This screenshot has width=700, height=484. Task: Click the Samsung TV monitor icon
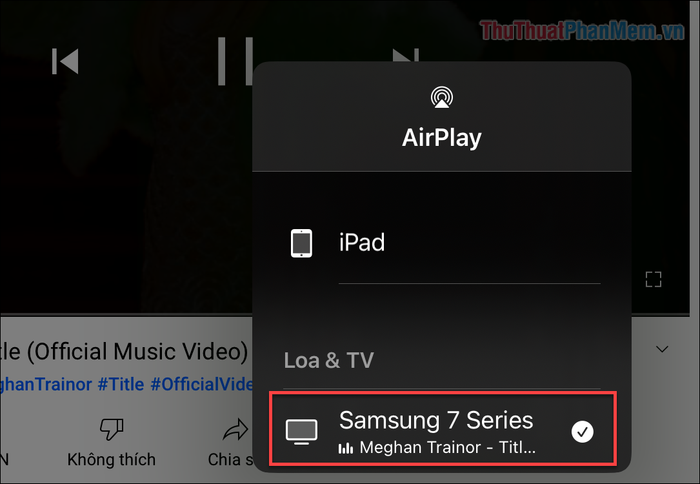[301, 431]
